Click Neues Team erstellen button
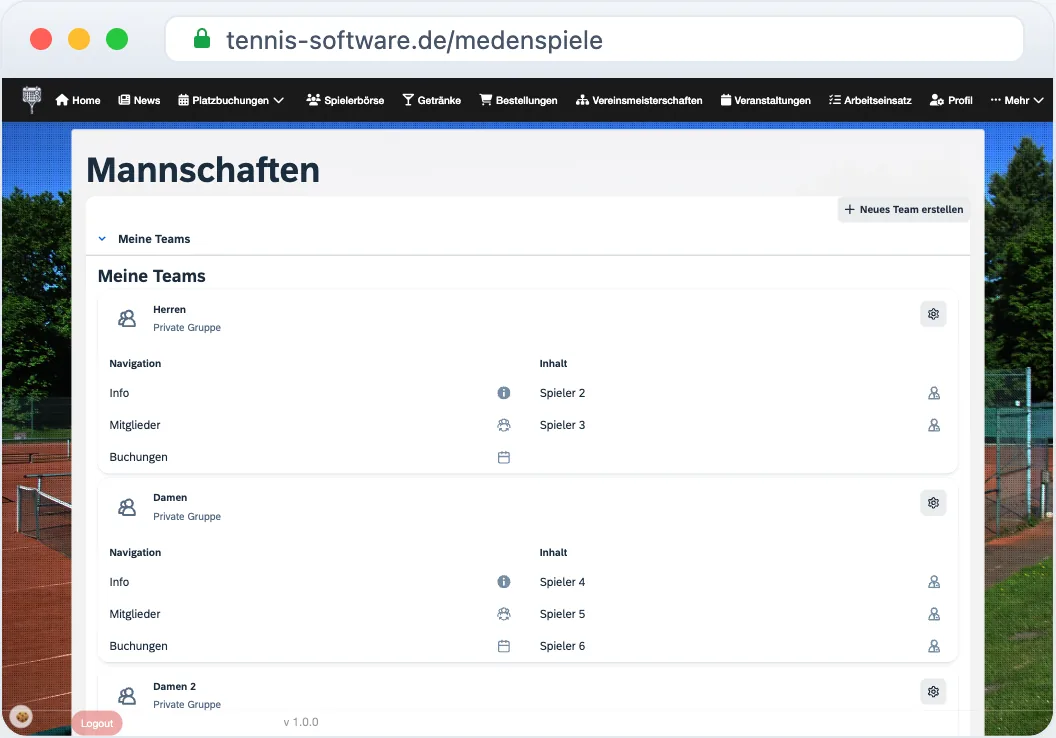 [904, 209]
